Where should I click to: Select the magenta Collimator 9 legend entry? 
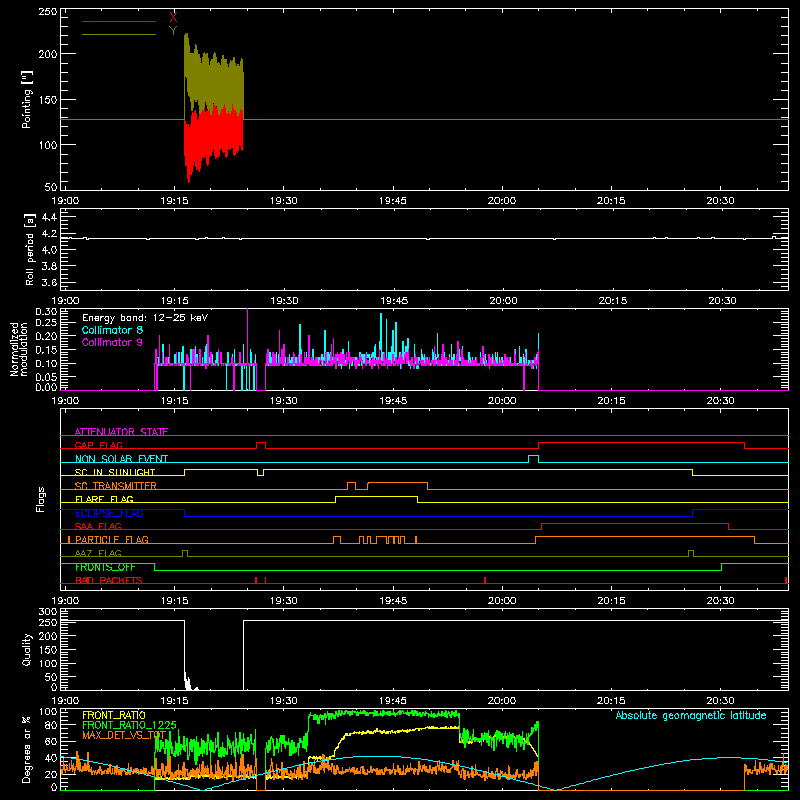click(112, 342)
